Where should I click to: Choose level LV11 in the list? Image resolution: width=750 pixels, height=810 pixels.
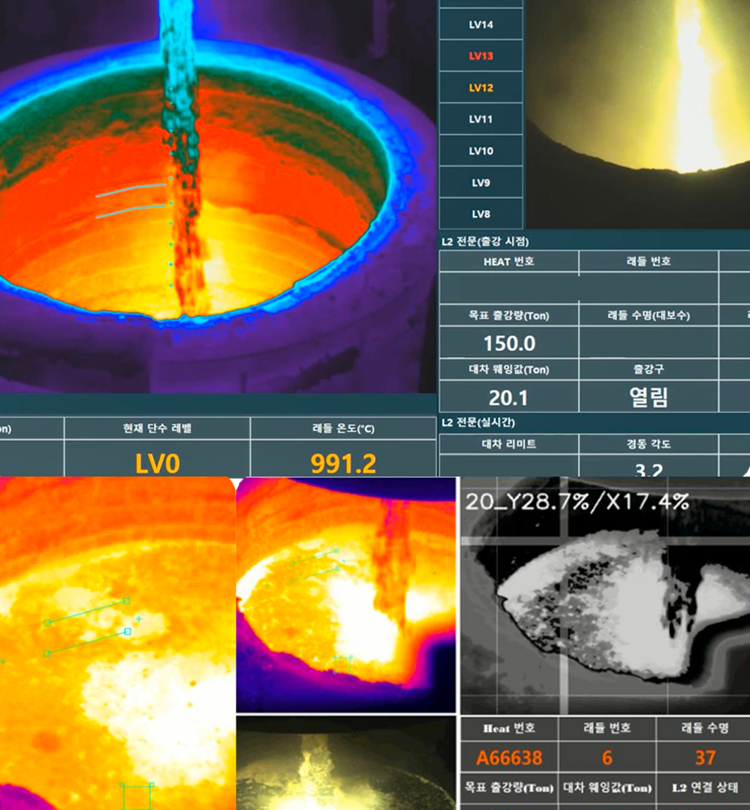[x=481, y=119]
